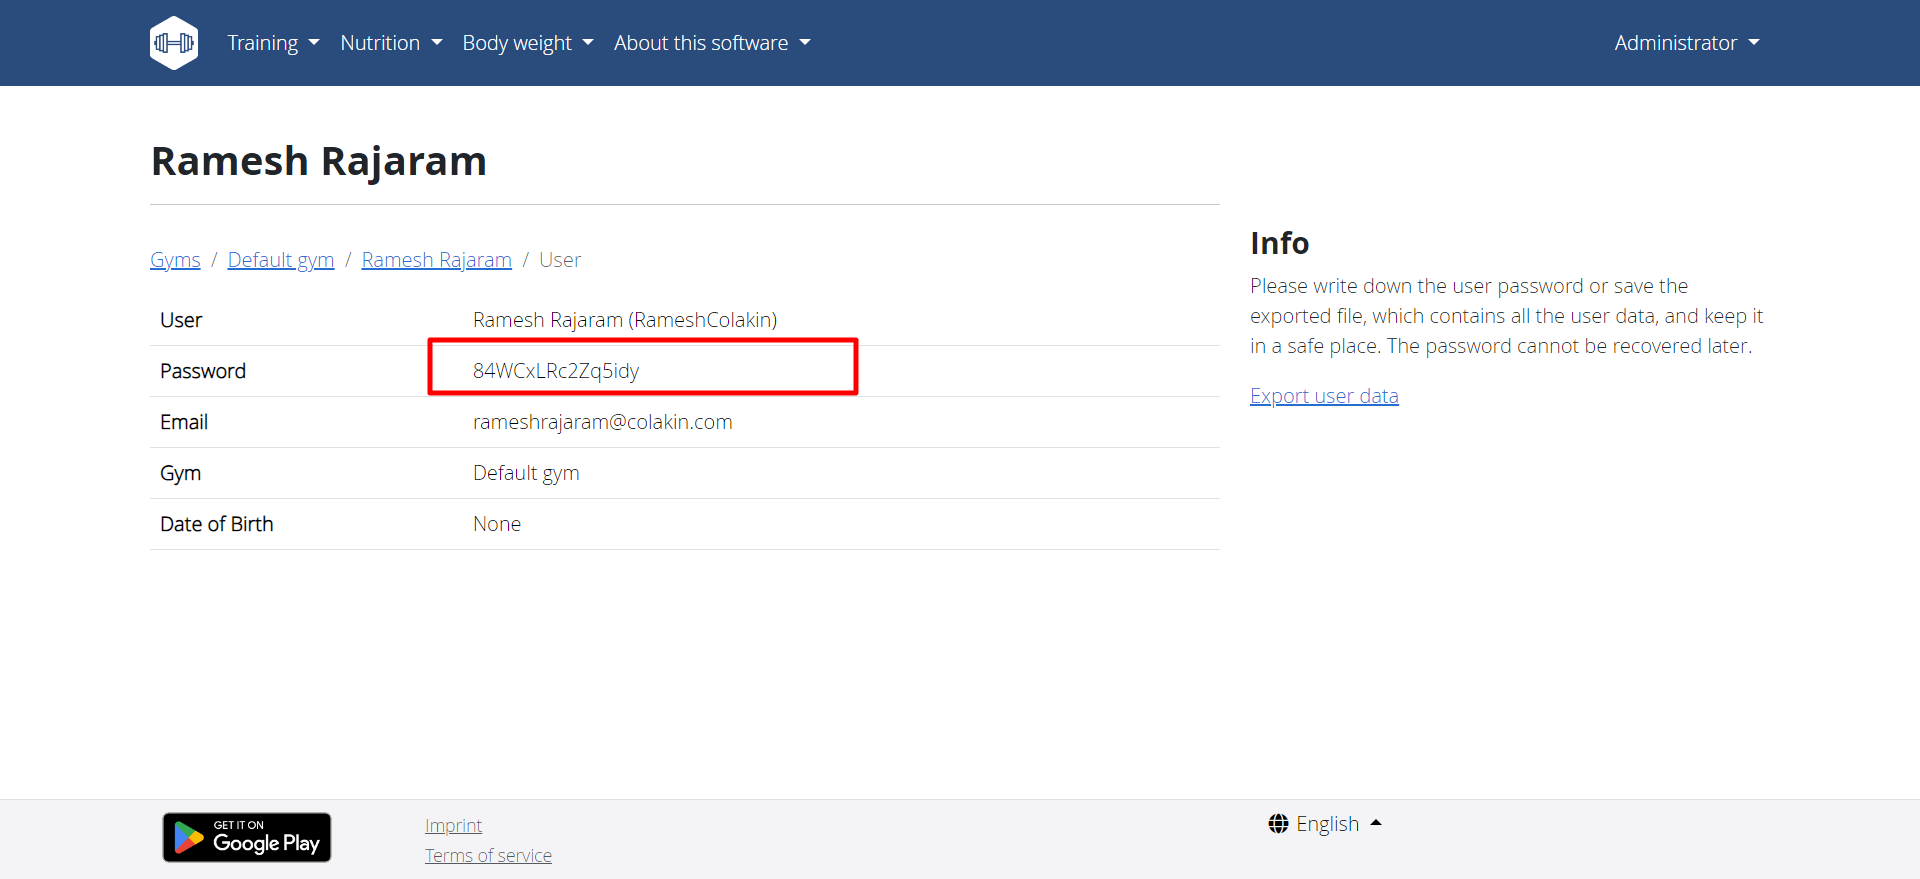The image size is (1920, 879).
Task: Click the caret arrow next to English
Action: 1376,823
